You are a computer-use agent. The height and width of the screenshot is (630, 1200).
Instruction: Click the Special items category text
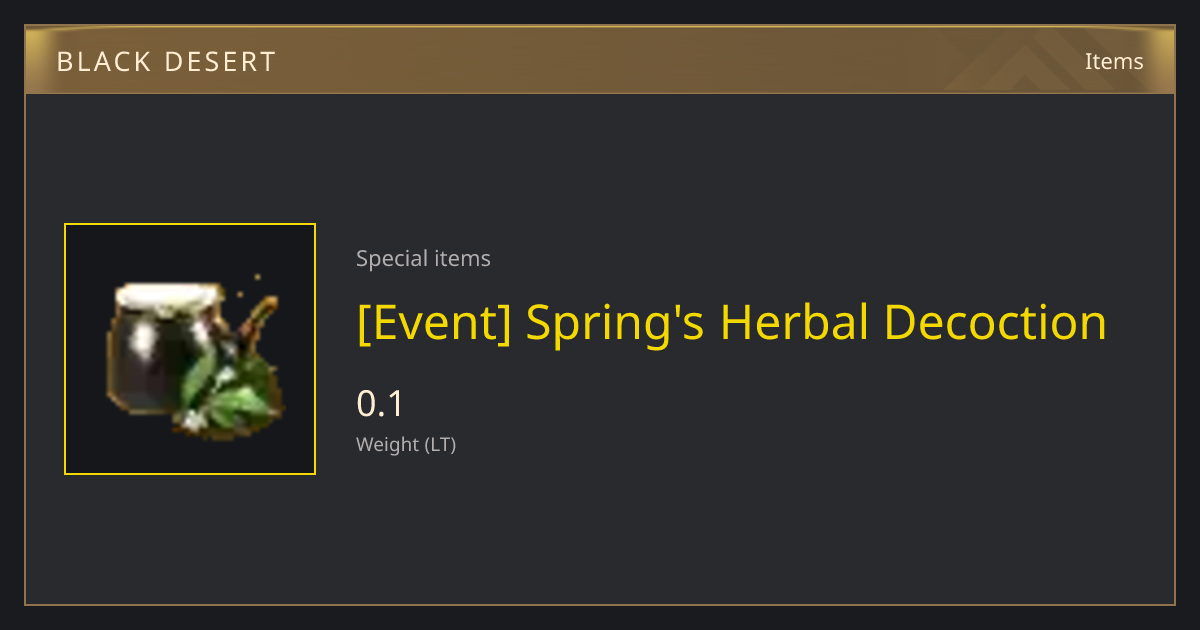pos(423,259)
